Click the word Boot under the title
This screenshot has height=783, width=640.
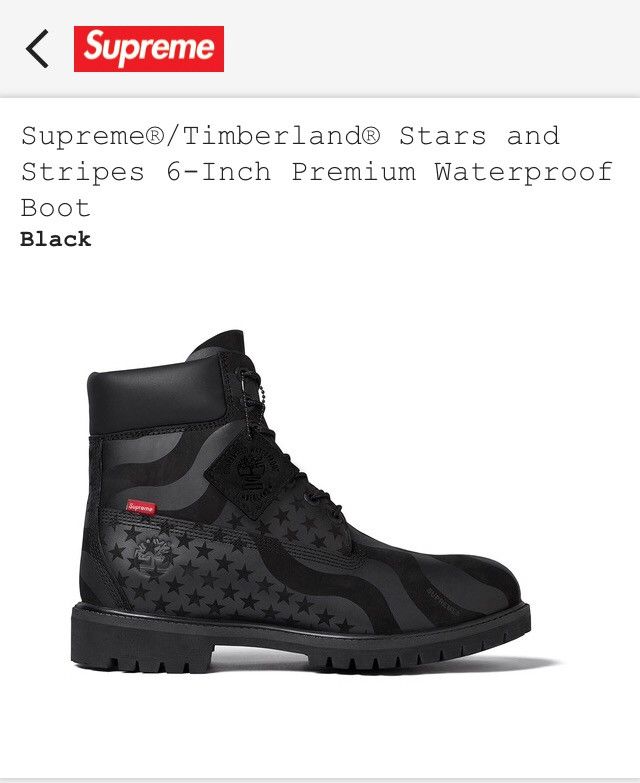click(55, 207)
